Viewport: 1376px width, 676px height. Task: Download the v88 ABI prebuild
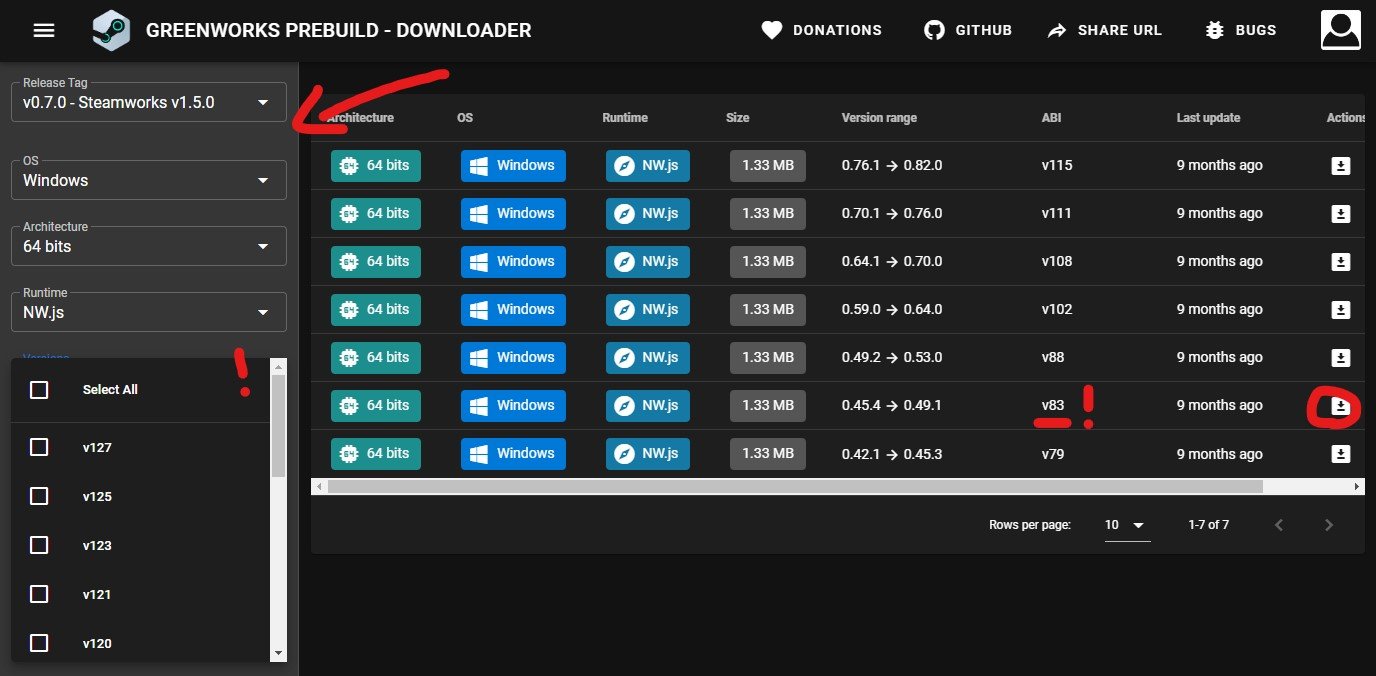[x=1341, y=358]
